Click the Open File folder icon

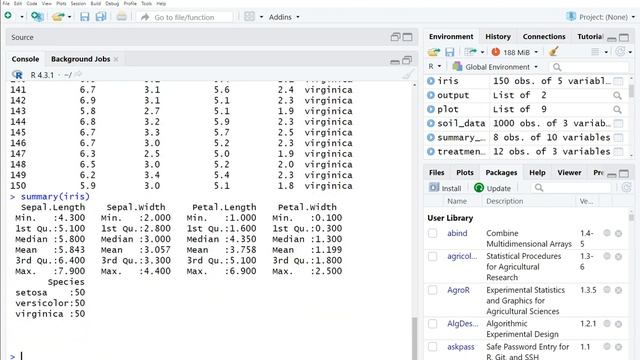pos(58,17)
